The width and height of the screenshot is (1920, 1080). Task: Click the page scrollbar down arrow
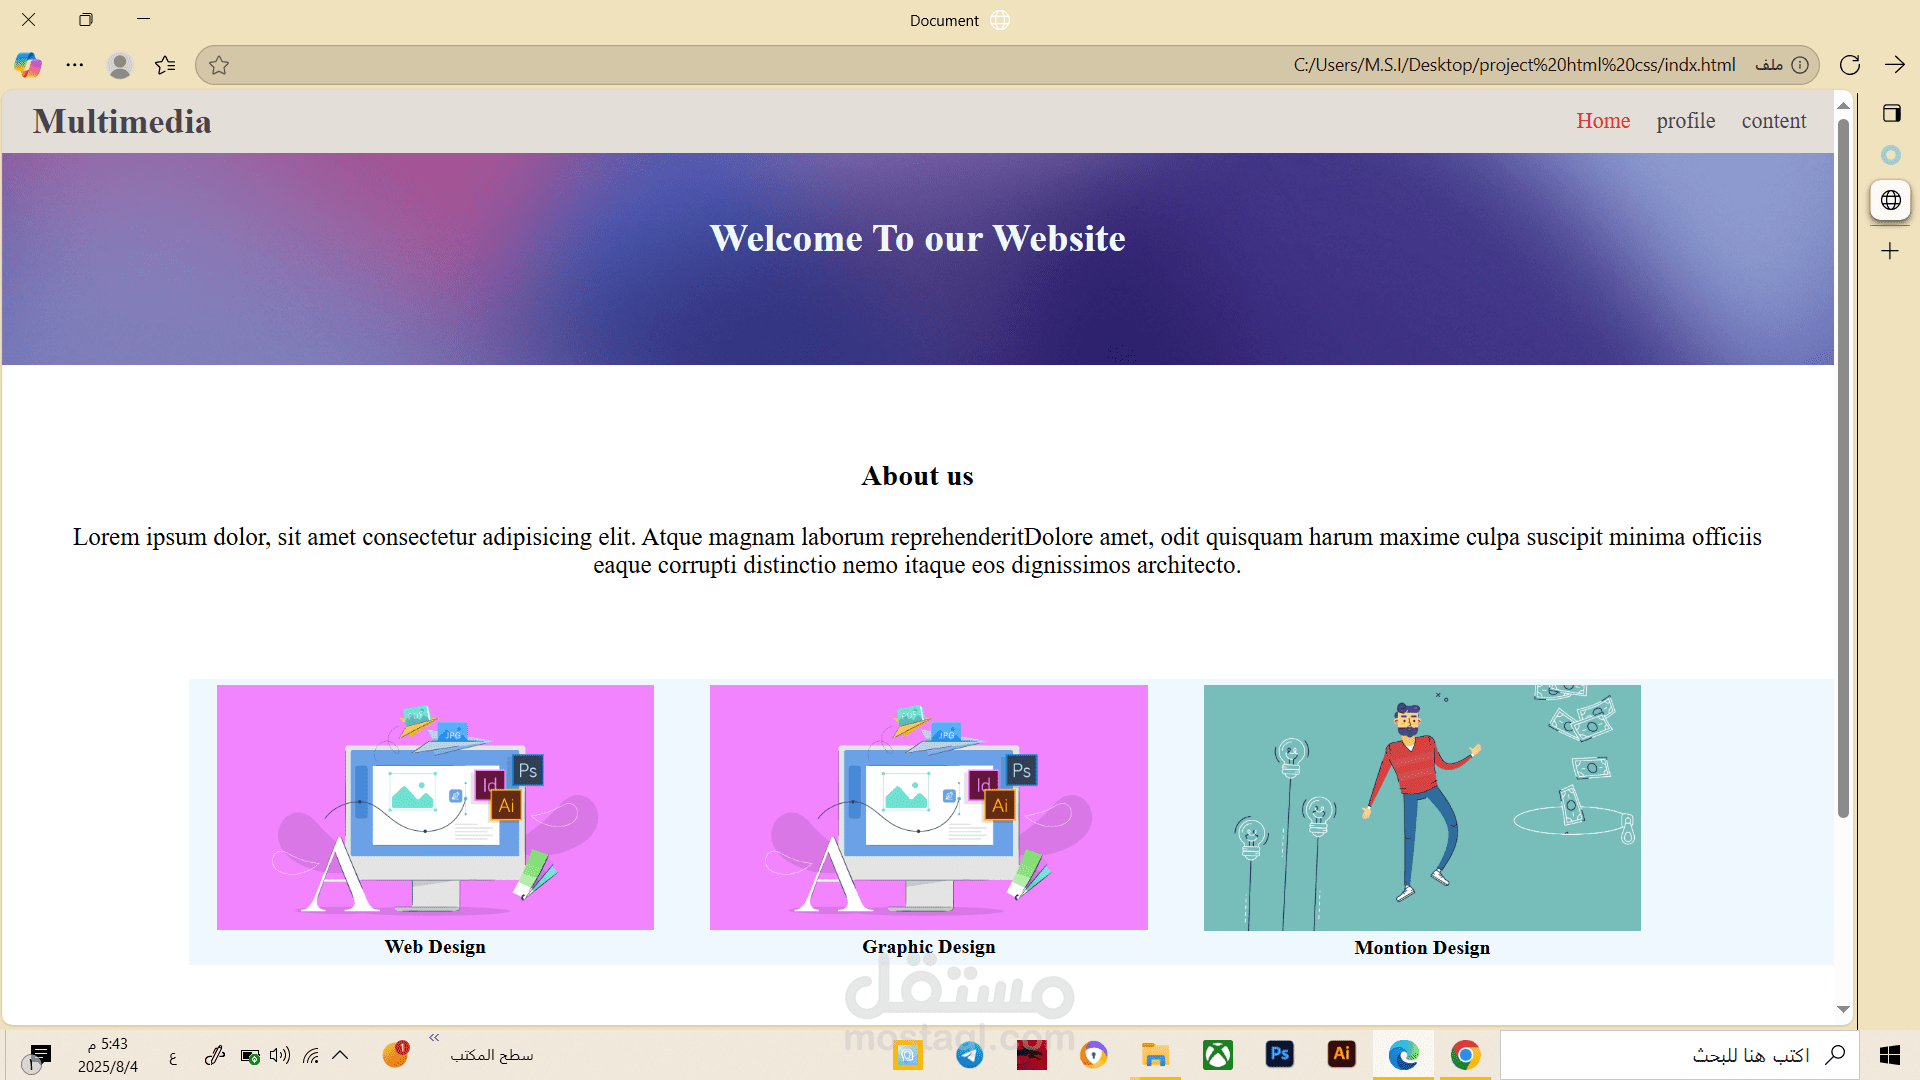(1843, 1010)
